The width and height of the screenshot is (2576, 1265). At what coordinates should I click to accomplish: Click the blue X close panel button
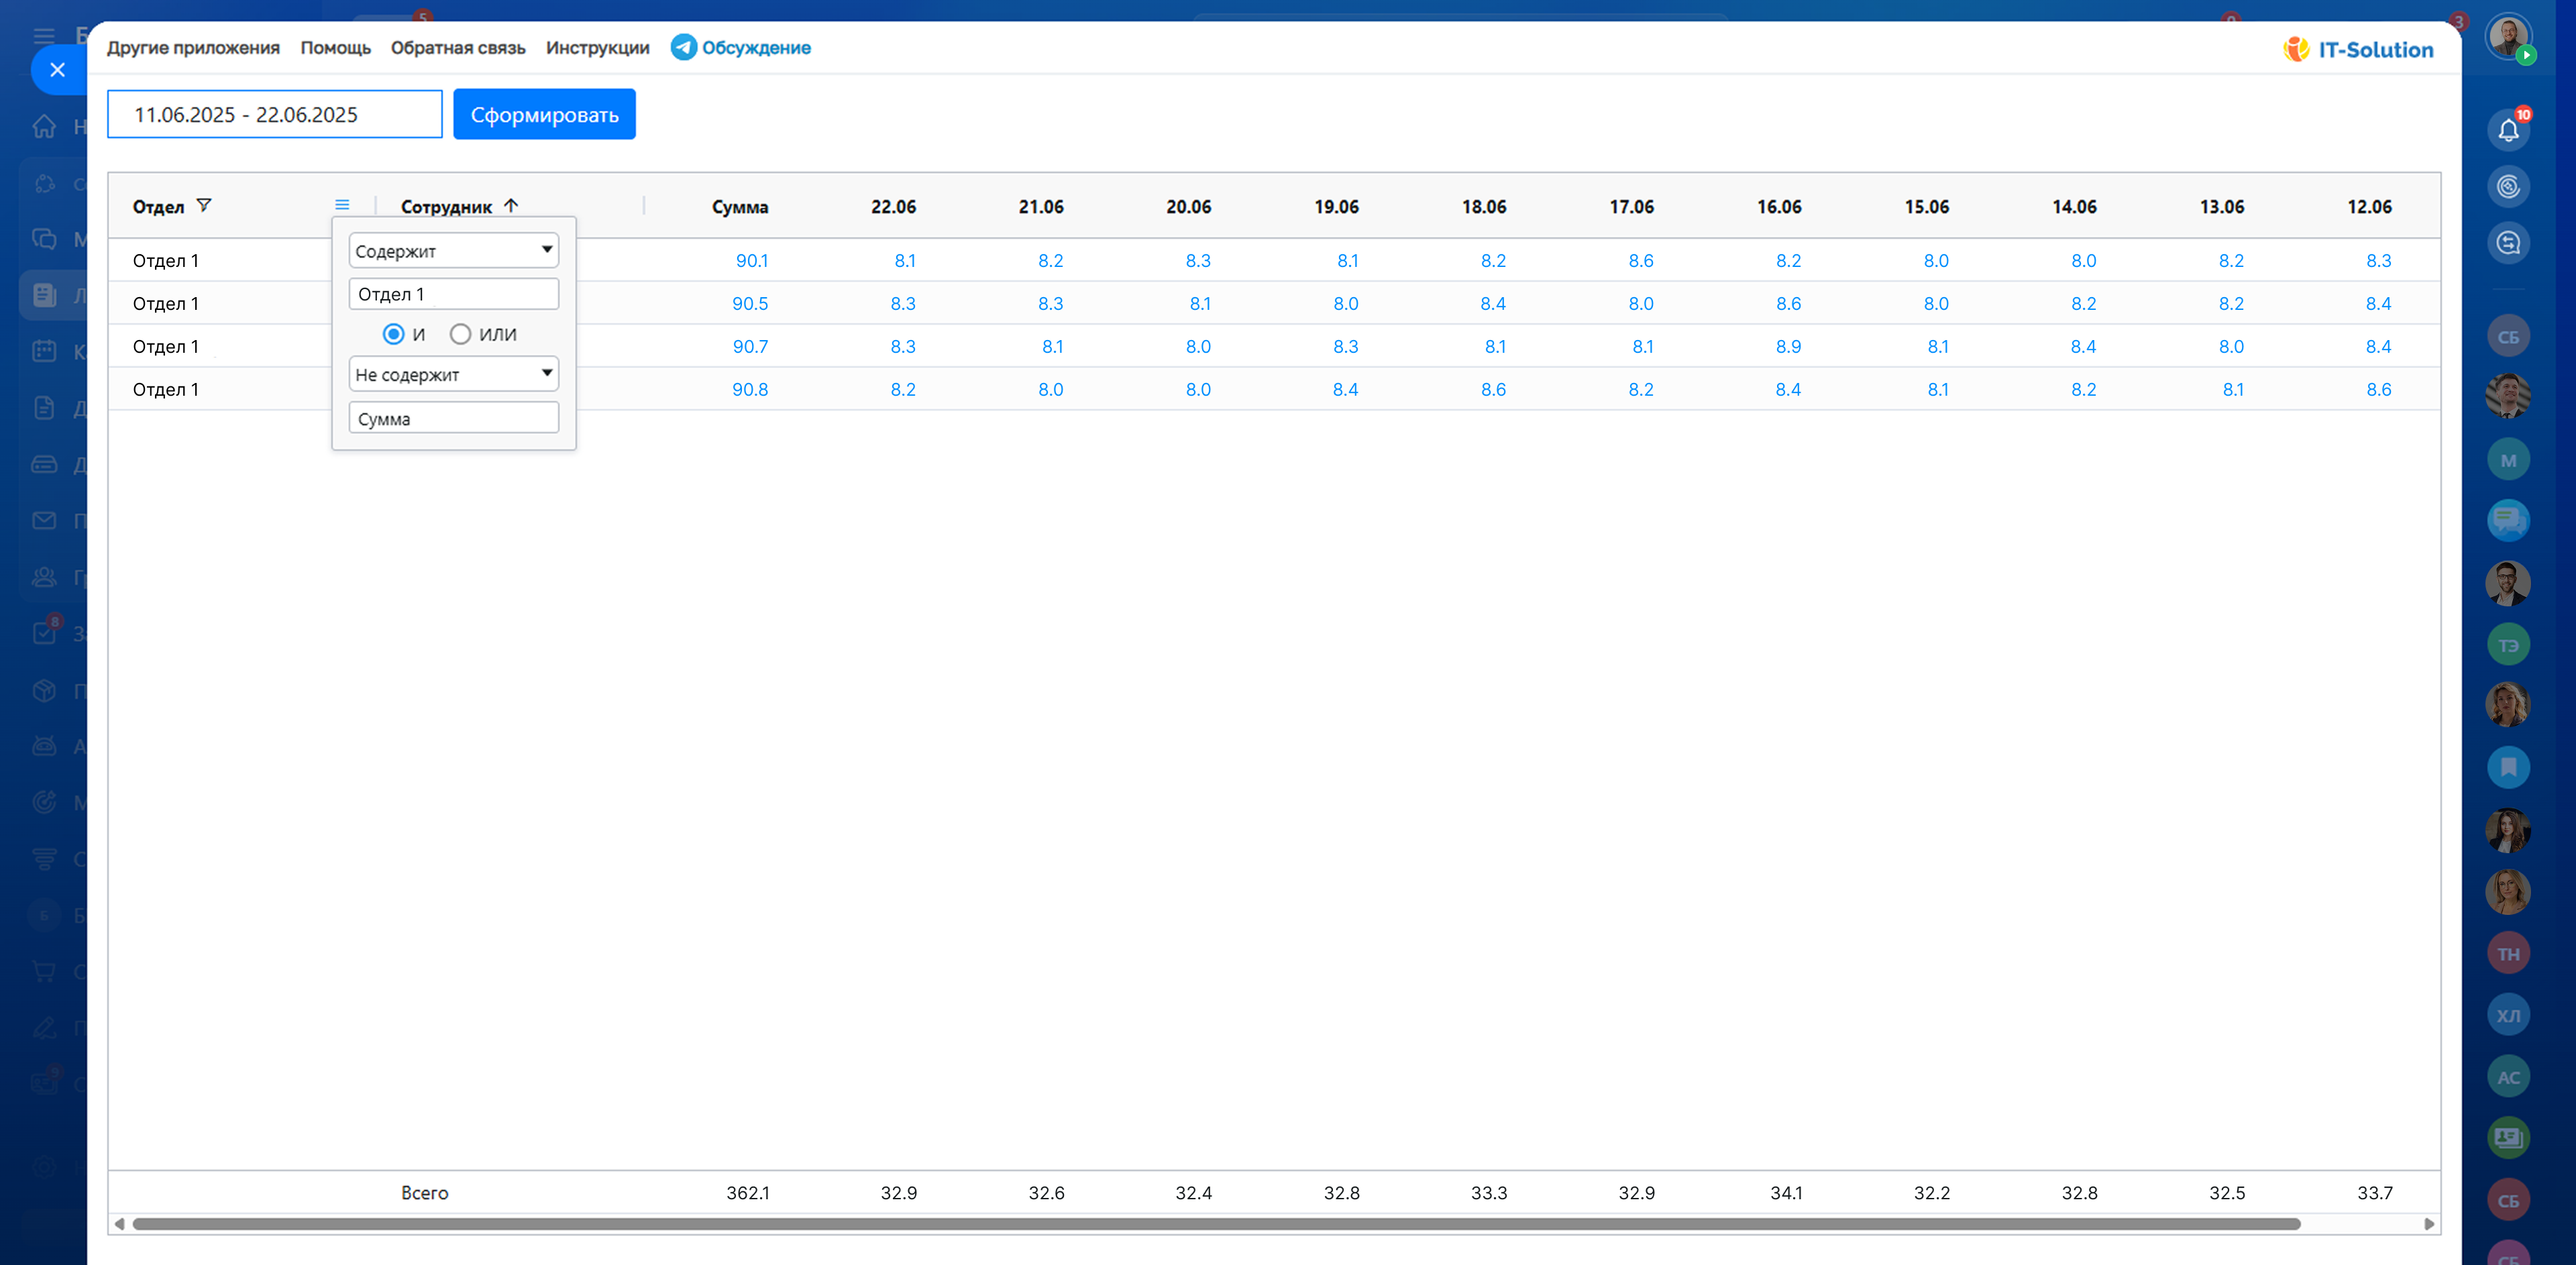(x=57, y=70)
